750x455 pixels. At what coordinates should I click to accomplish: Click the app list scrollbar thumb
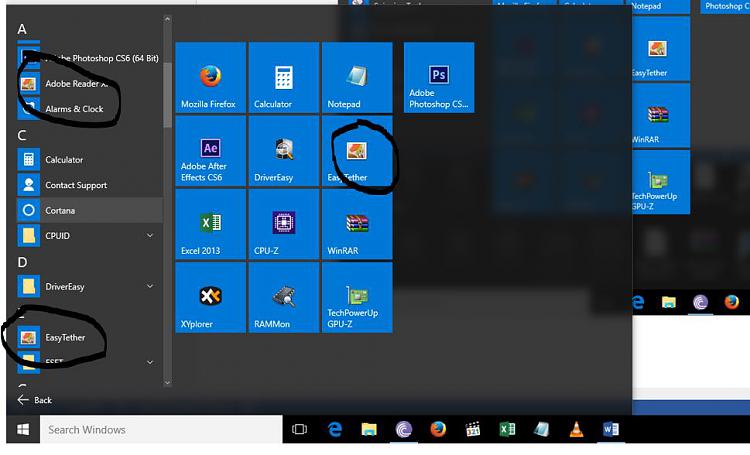(167, 95)
